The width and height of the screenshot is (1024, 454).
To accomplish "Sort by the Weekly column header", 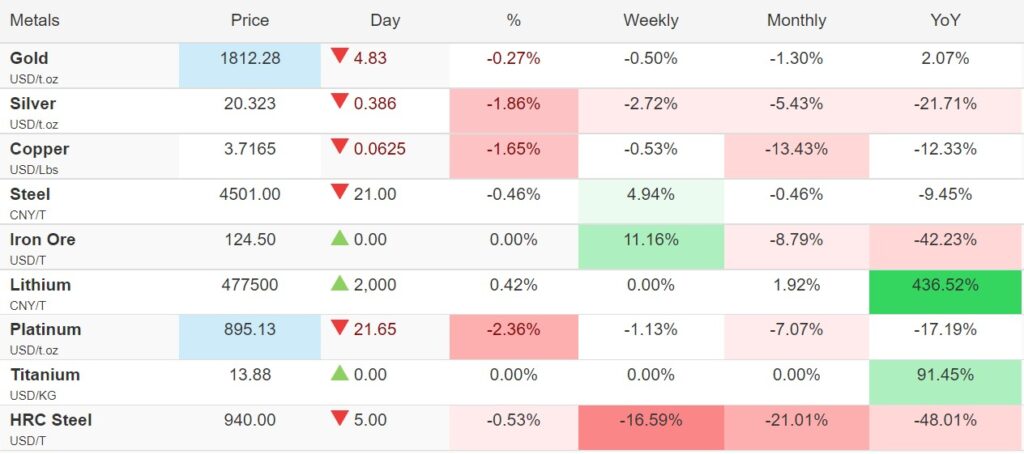I will click(650, 20).
